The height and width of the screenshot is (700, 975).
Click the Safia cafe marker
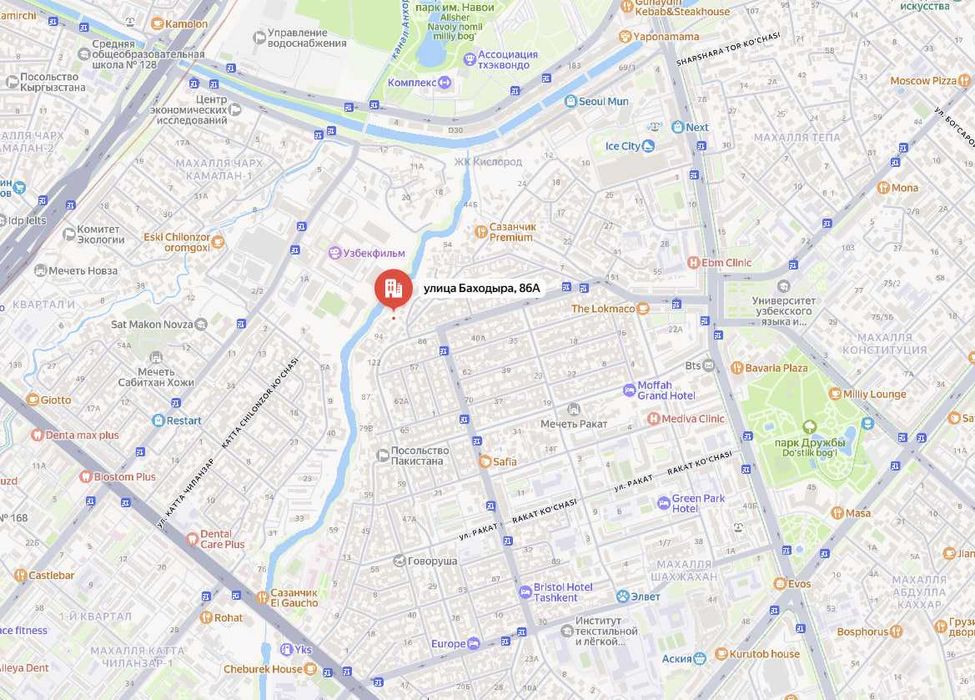pyautogui.click(x=485, y=461)
